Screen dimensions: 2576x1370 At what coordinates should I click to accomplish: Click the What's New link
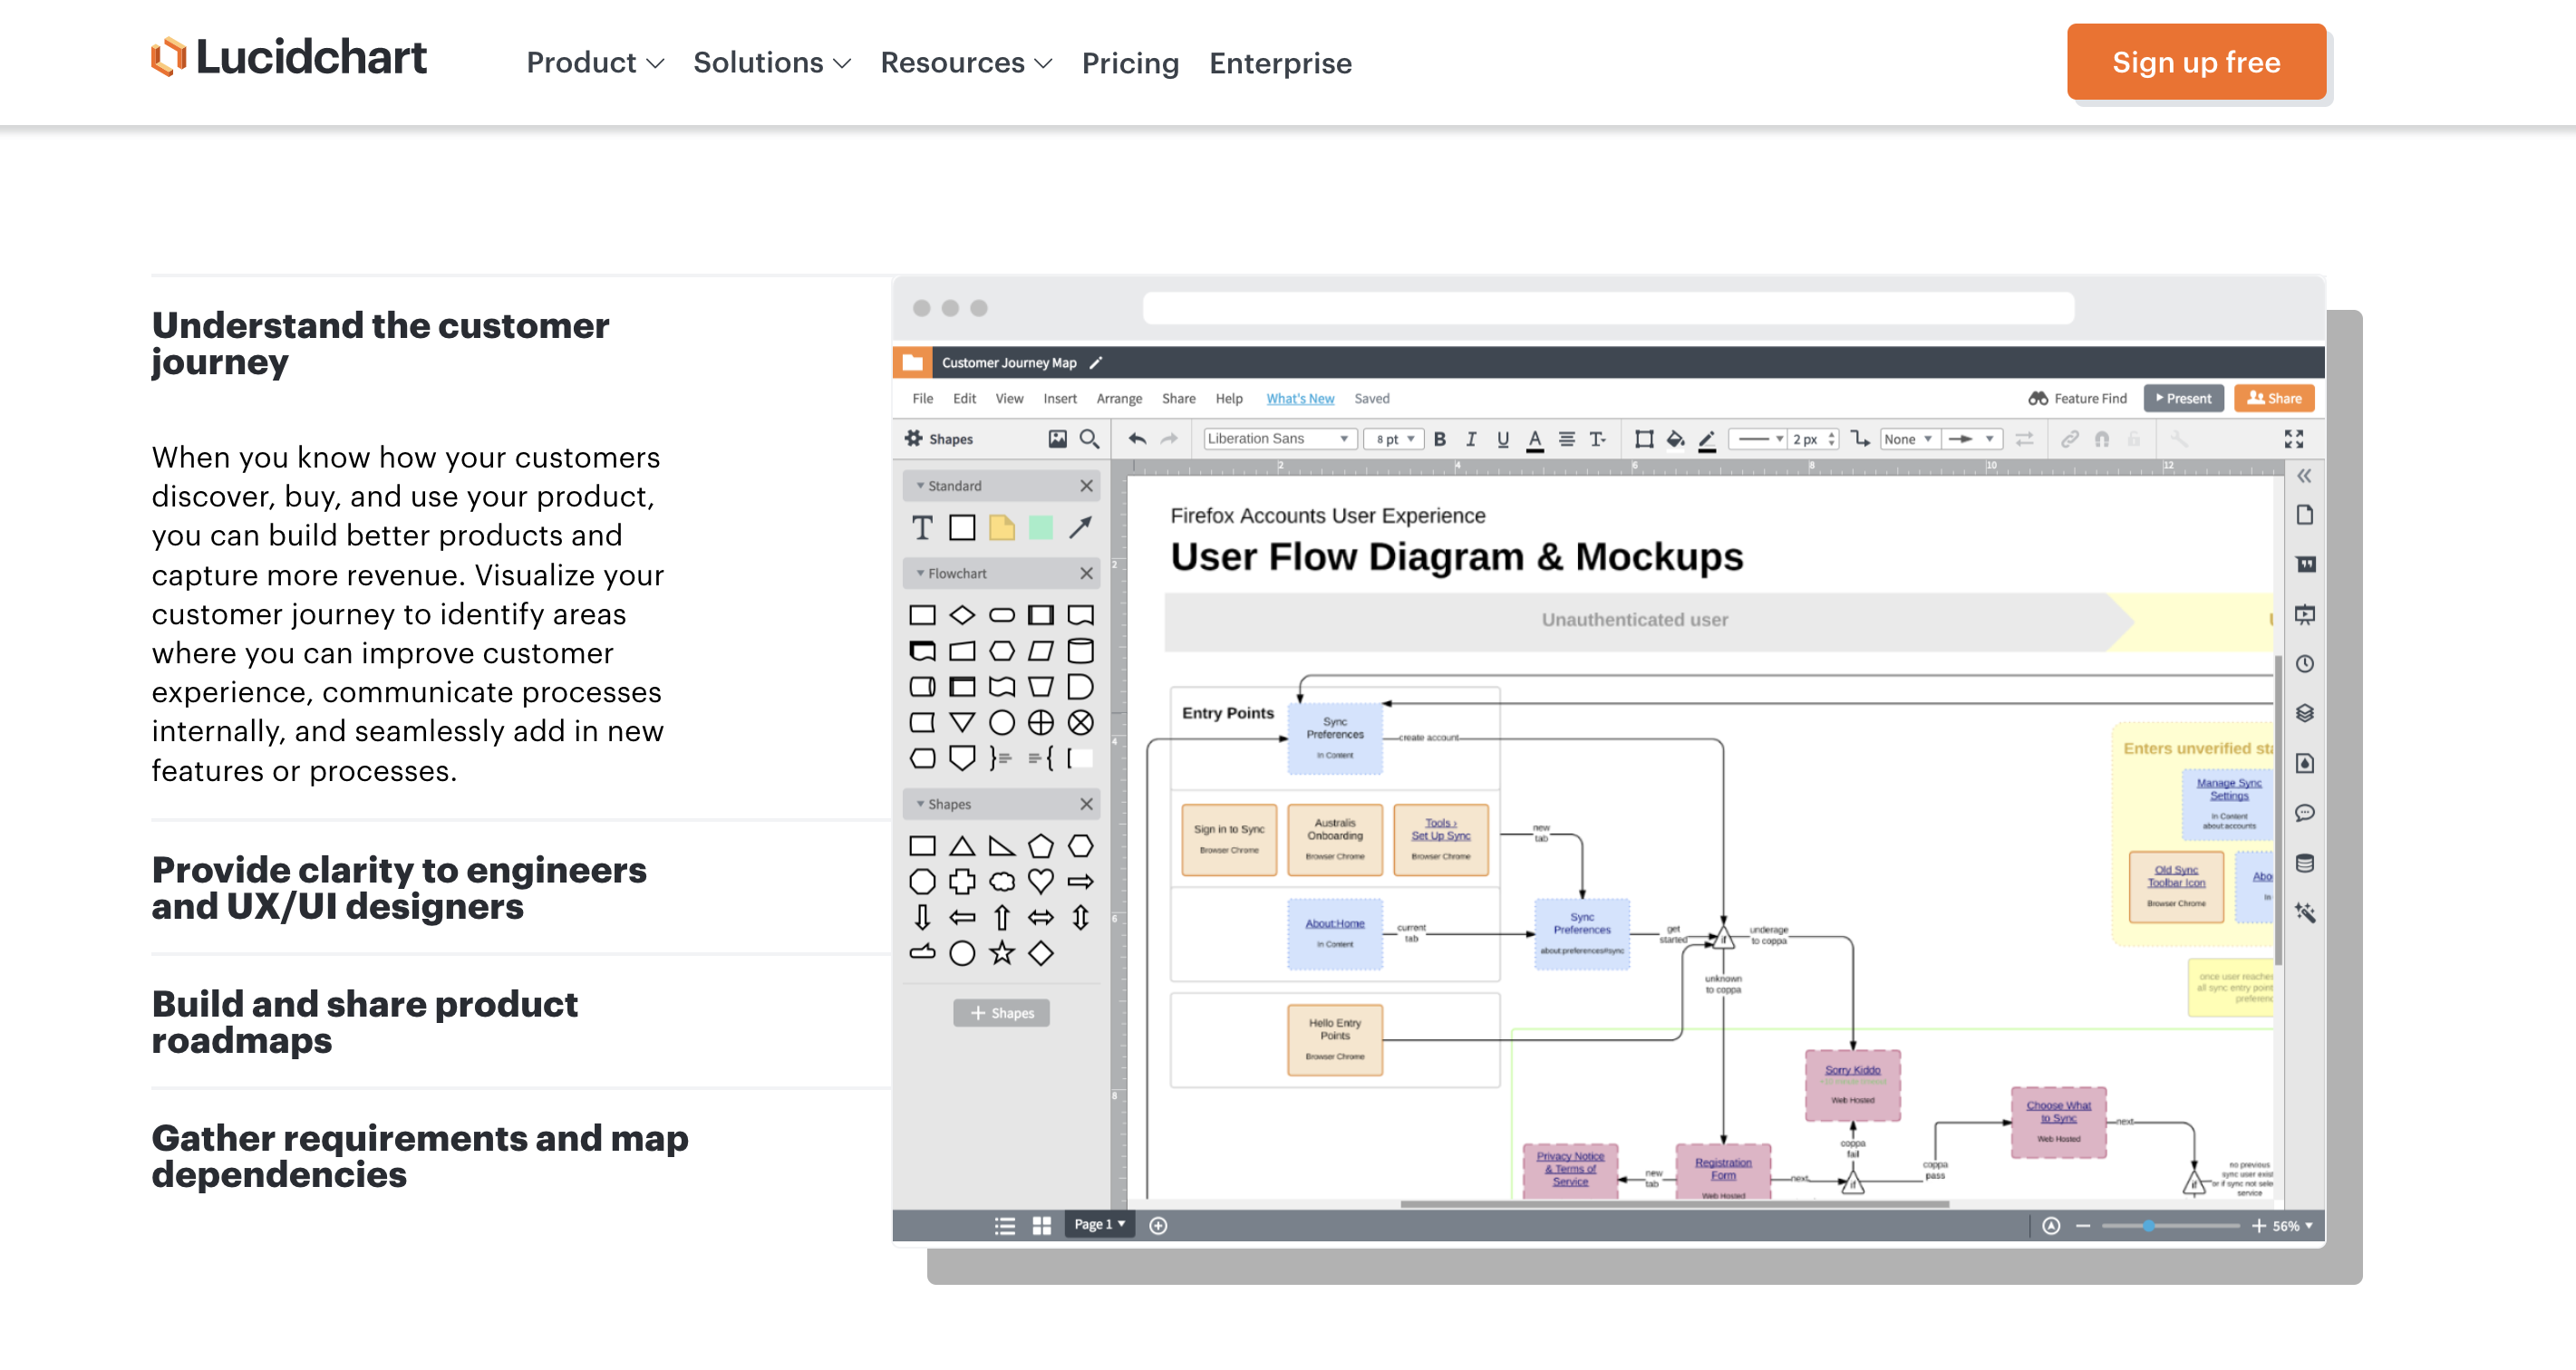tap(1299, 399)
